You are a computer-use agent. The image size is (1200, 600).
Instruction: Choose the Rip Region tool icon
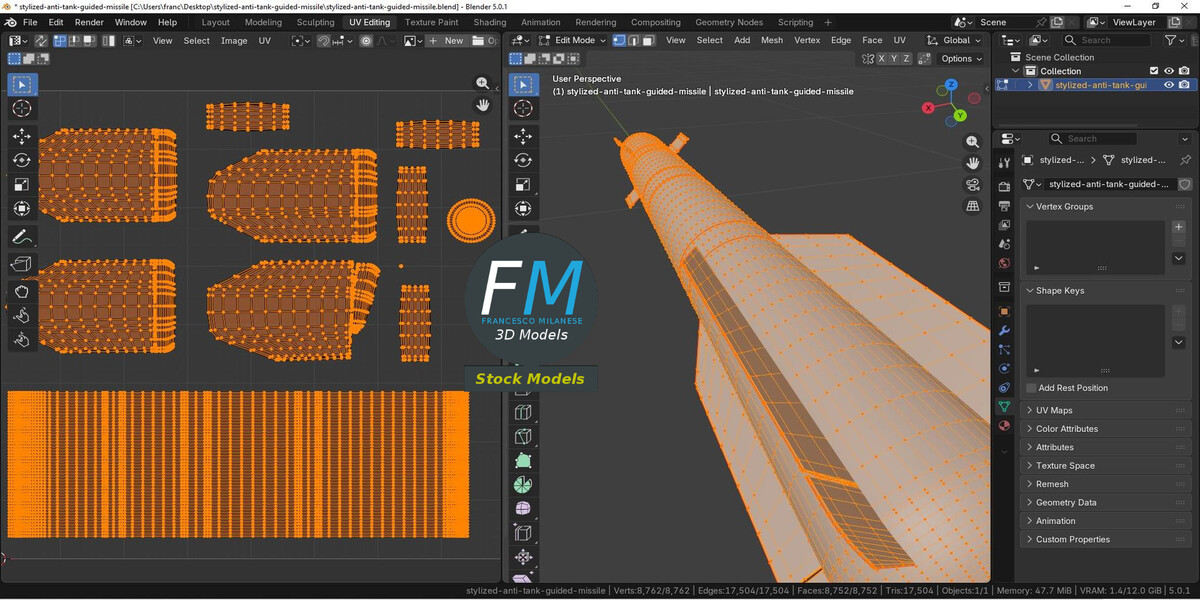pyautogui.click(x=22, y=265)
